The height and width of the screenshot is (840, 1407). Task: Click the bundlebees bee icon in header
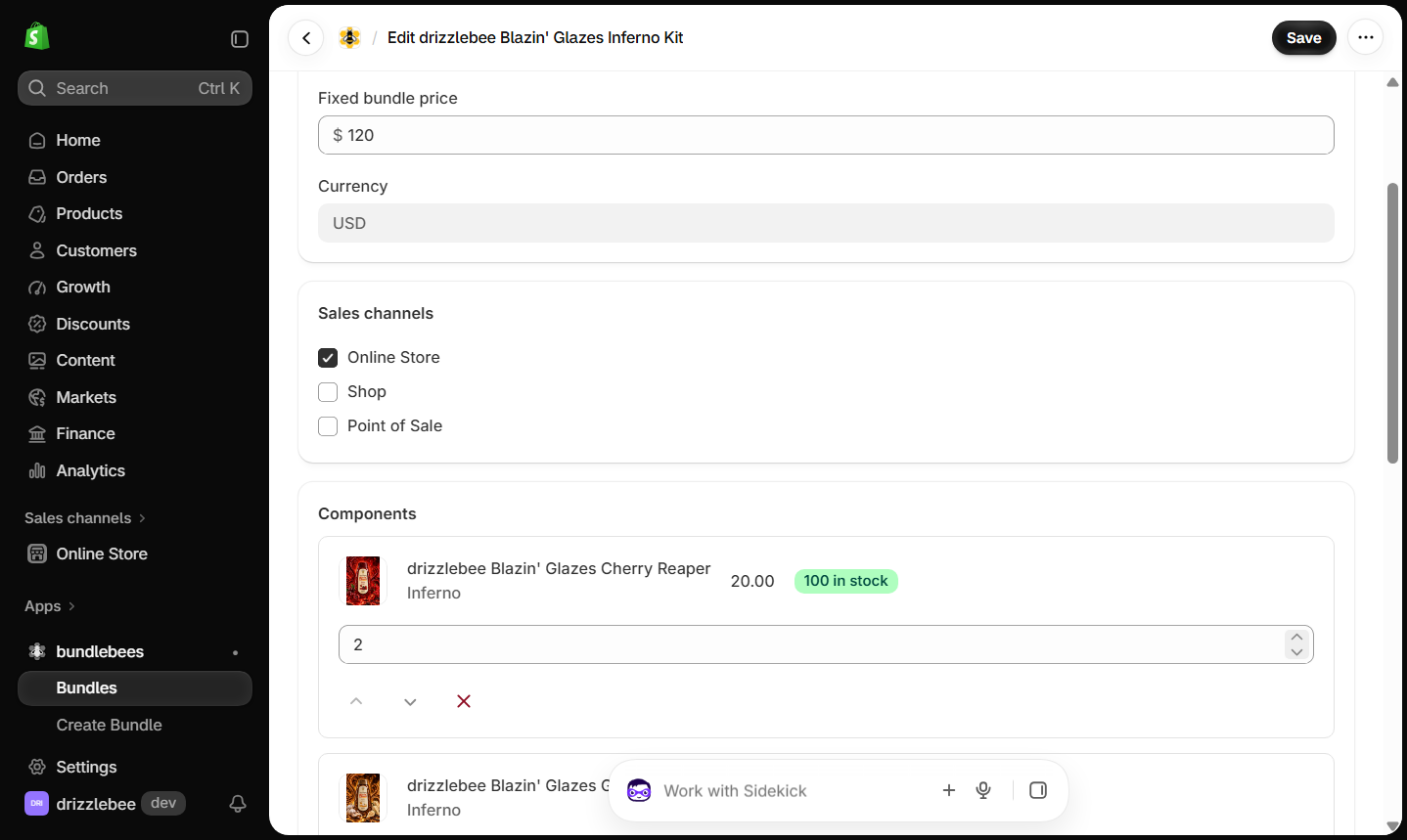tap(349, 38)
